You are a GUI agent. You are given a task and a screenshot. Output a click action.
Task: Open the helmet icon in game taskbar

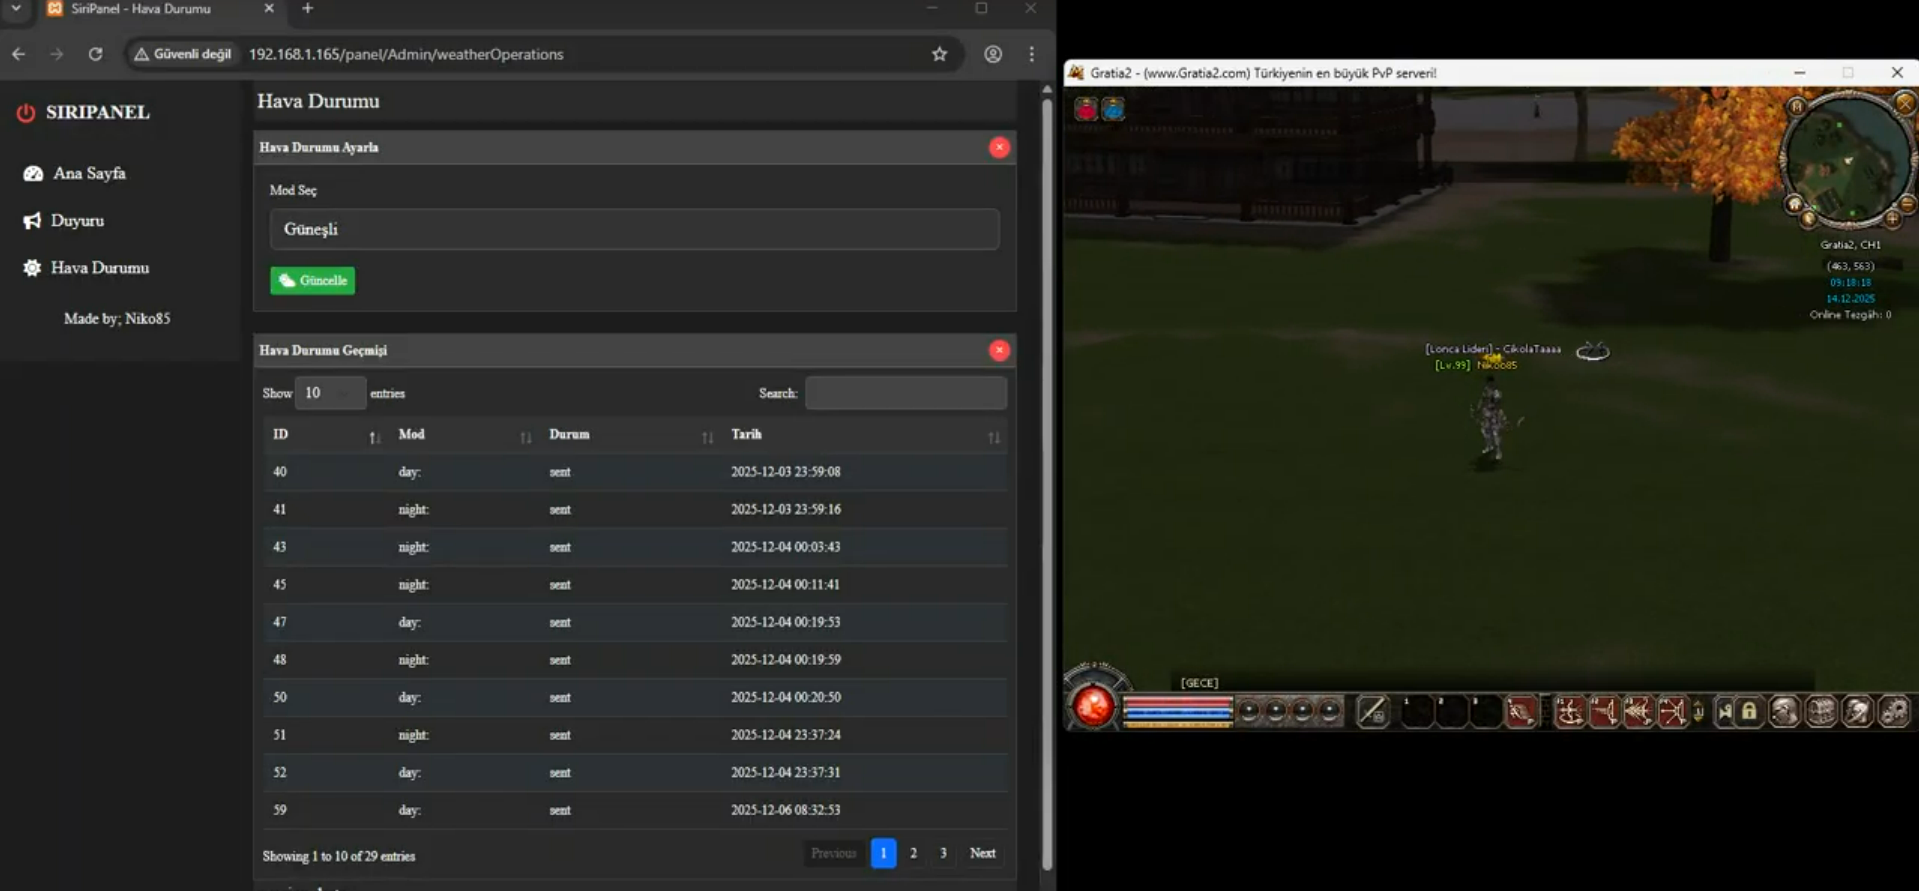tap(1858, 711)
